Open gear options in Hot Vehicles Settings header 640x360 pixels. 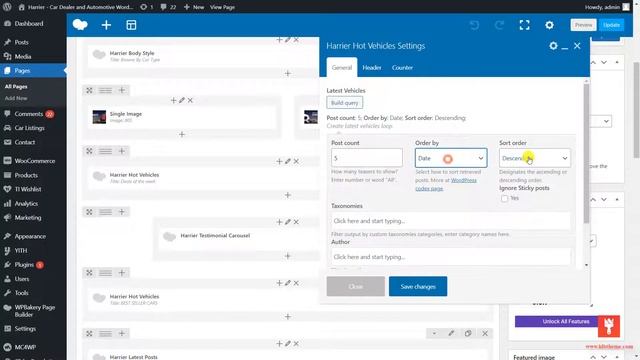point(553,46)
